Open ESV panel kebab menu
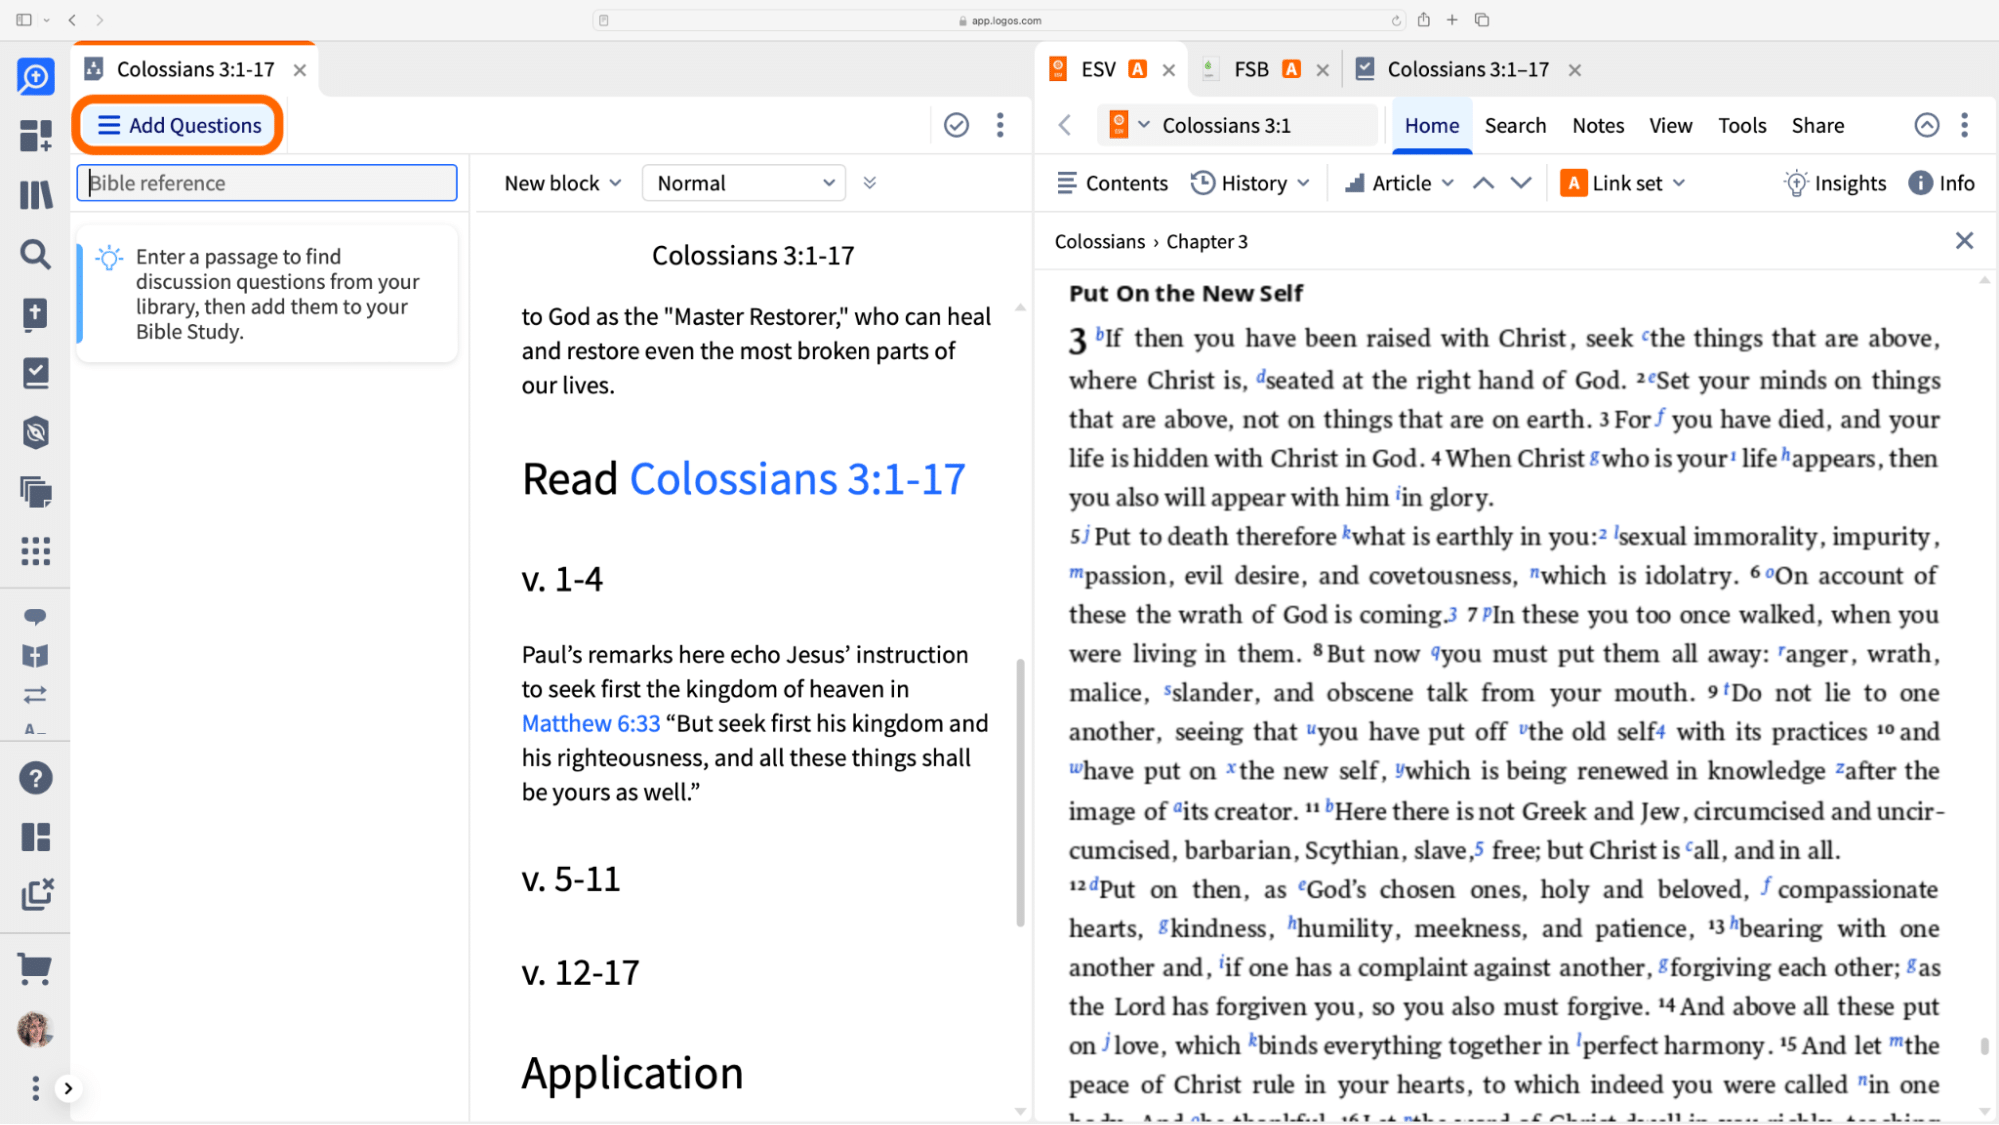Screen dimensions: 1999x1125 [x=1964, y=125]
